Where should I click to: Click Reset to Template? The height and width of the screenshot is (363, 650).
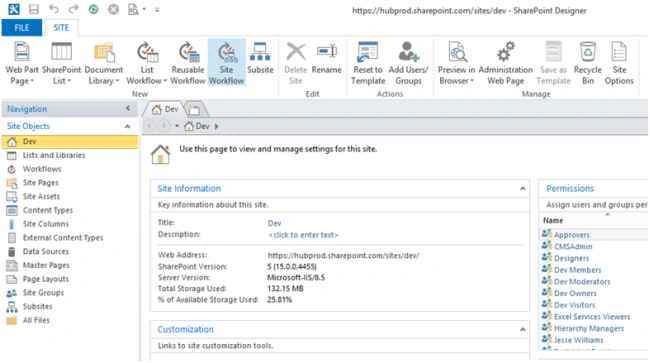[x=368, y=63]
